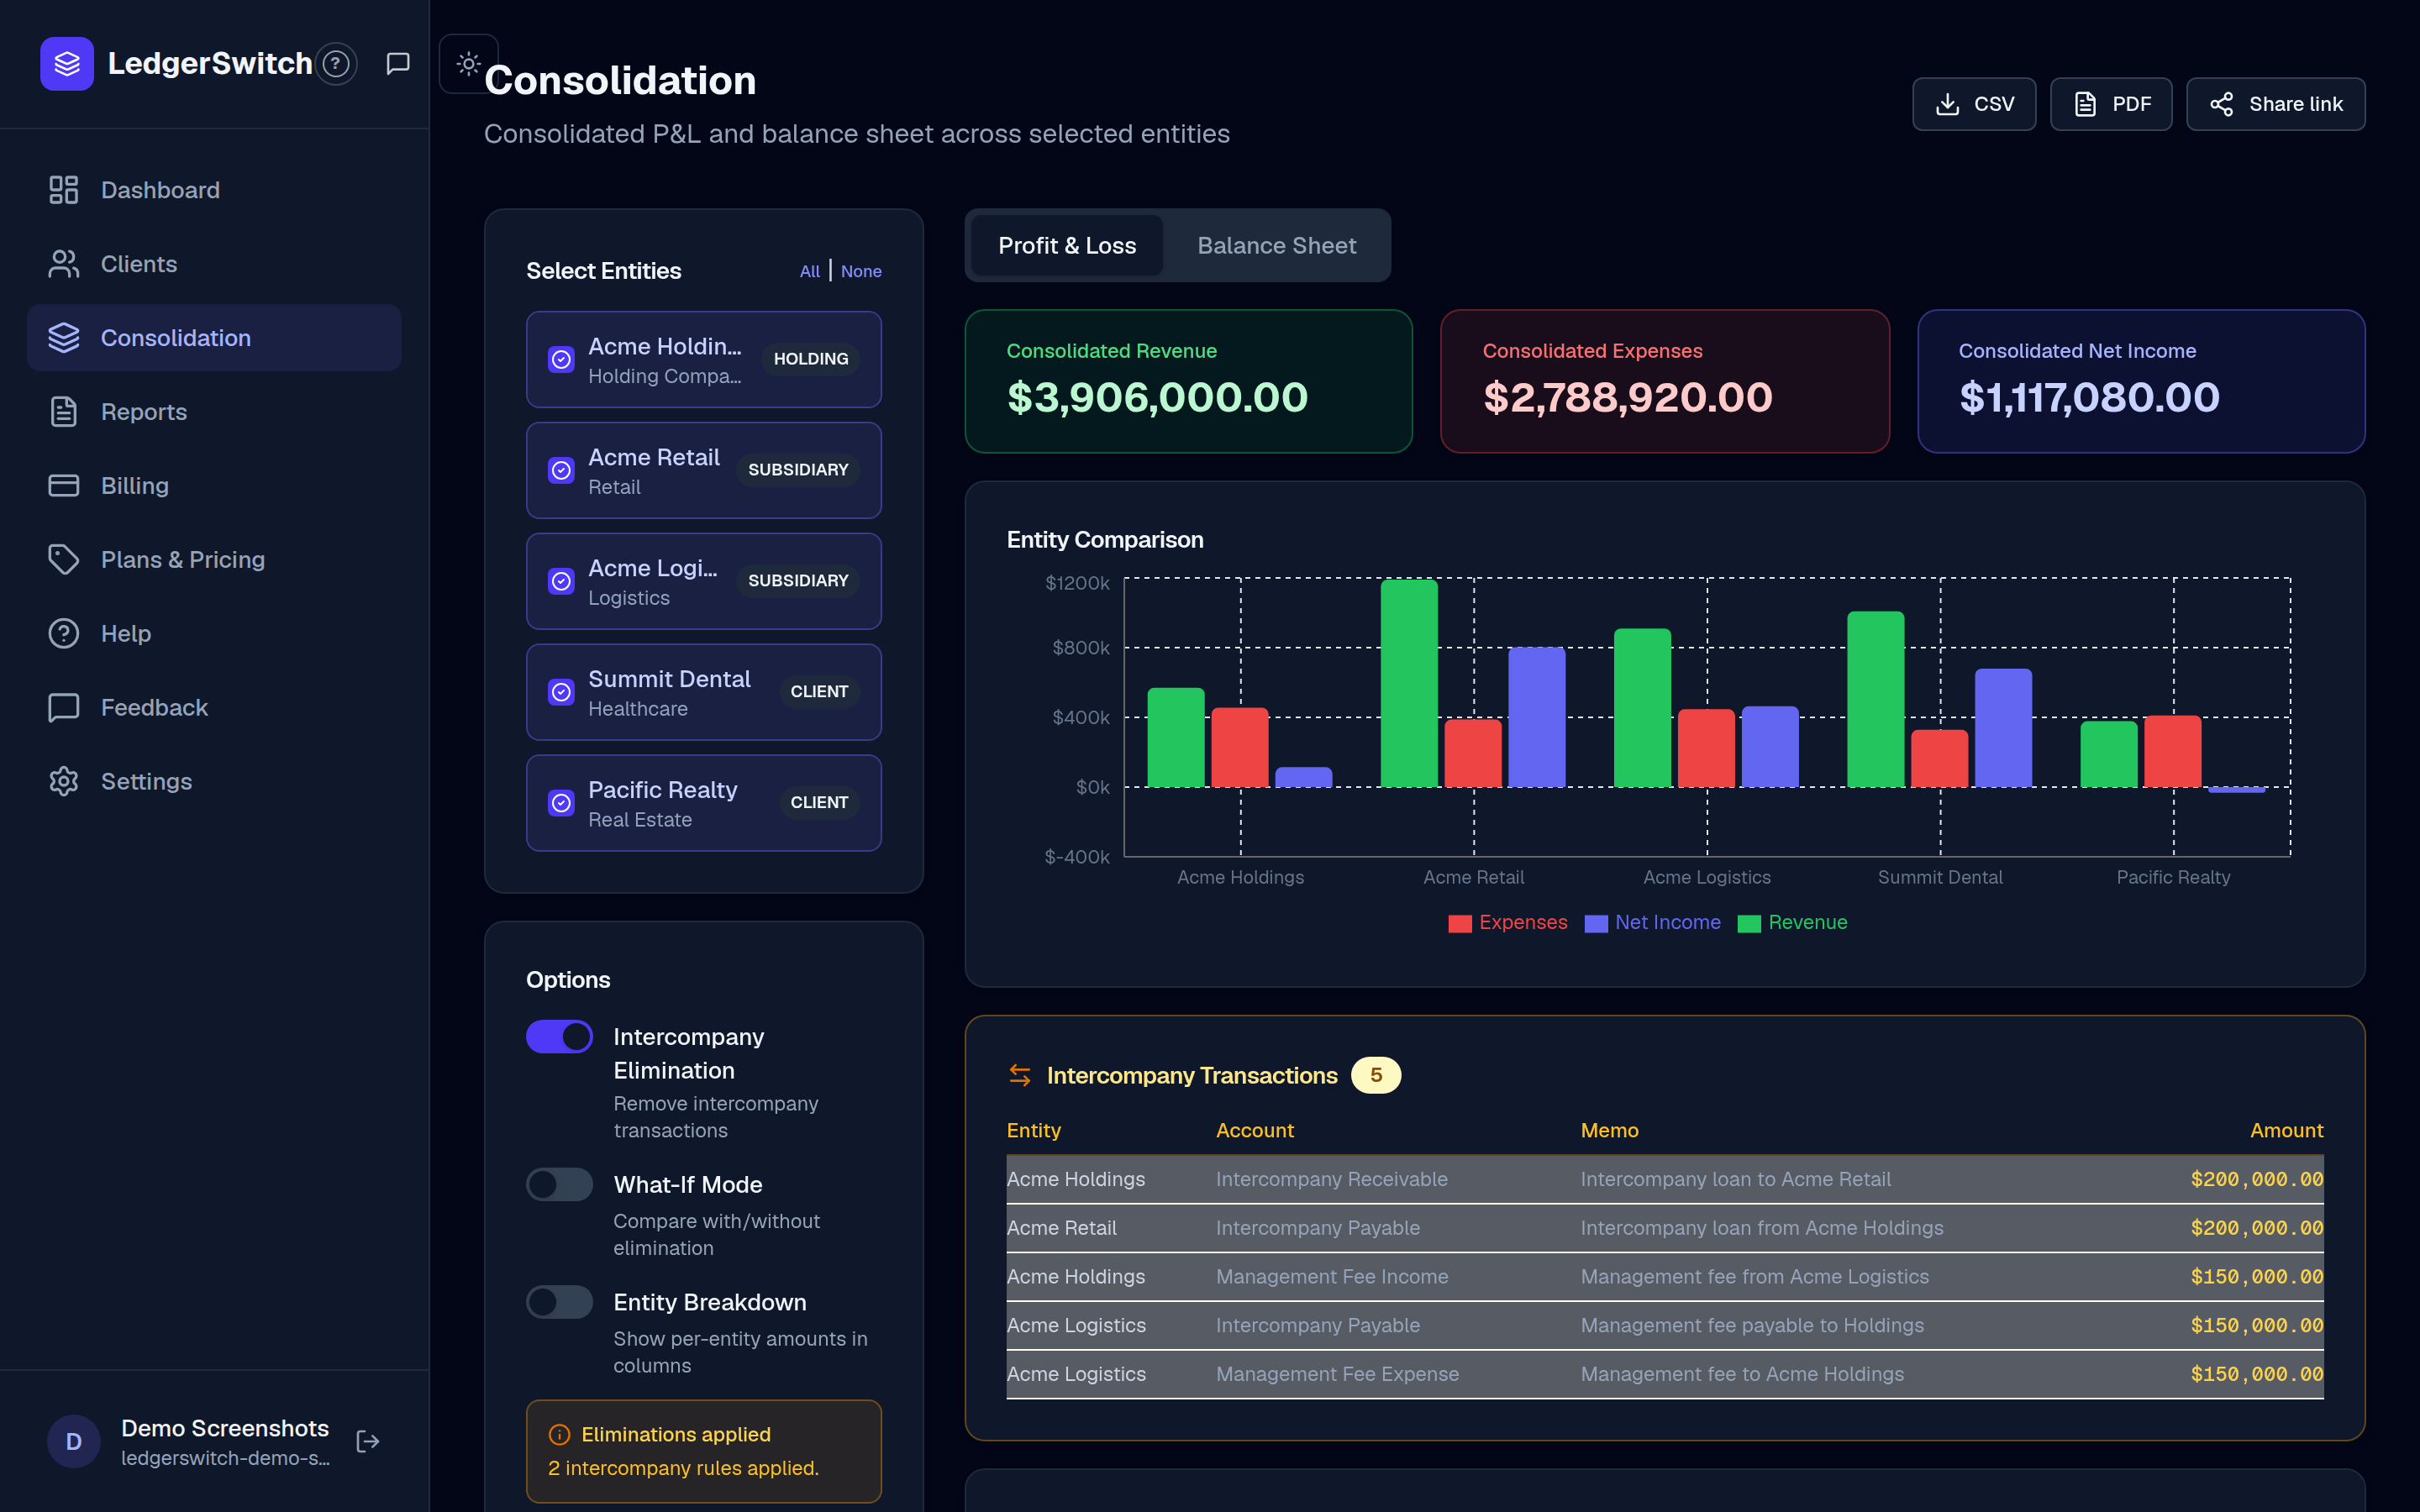2420x1512 pixels.
Task: Click 'Management Fee Expense' account cell
Action: [1337, 1374]
